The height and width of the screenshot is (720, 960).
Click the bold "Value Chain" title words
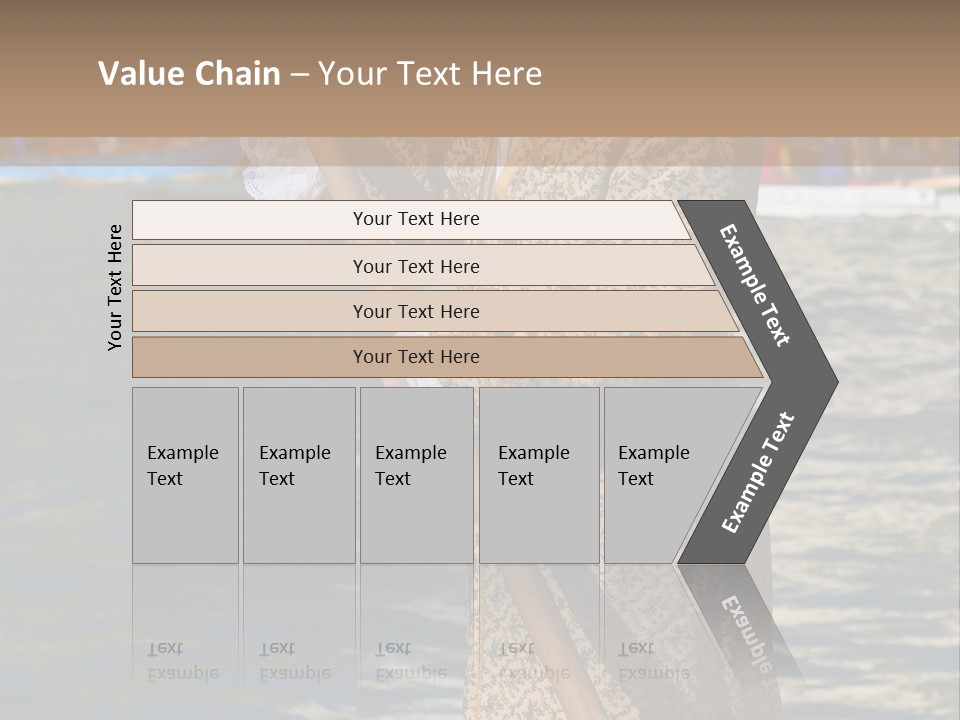189,74
